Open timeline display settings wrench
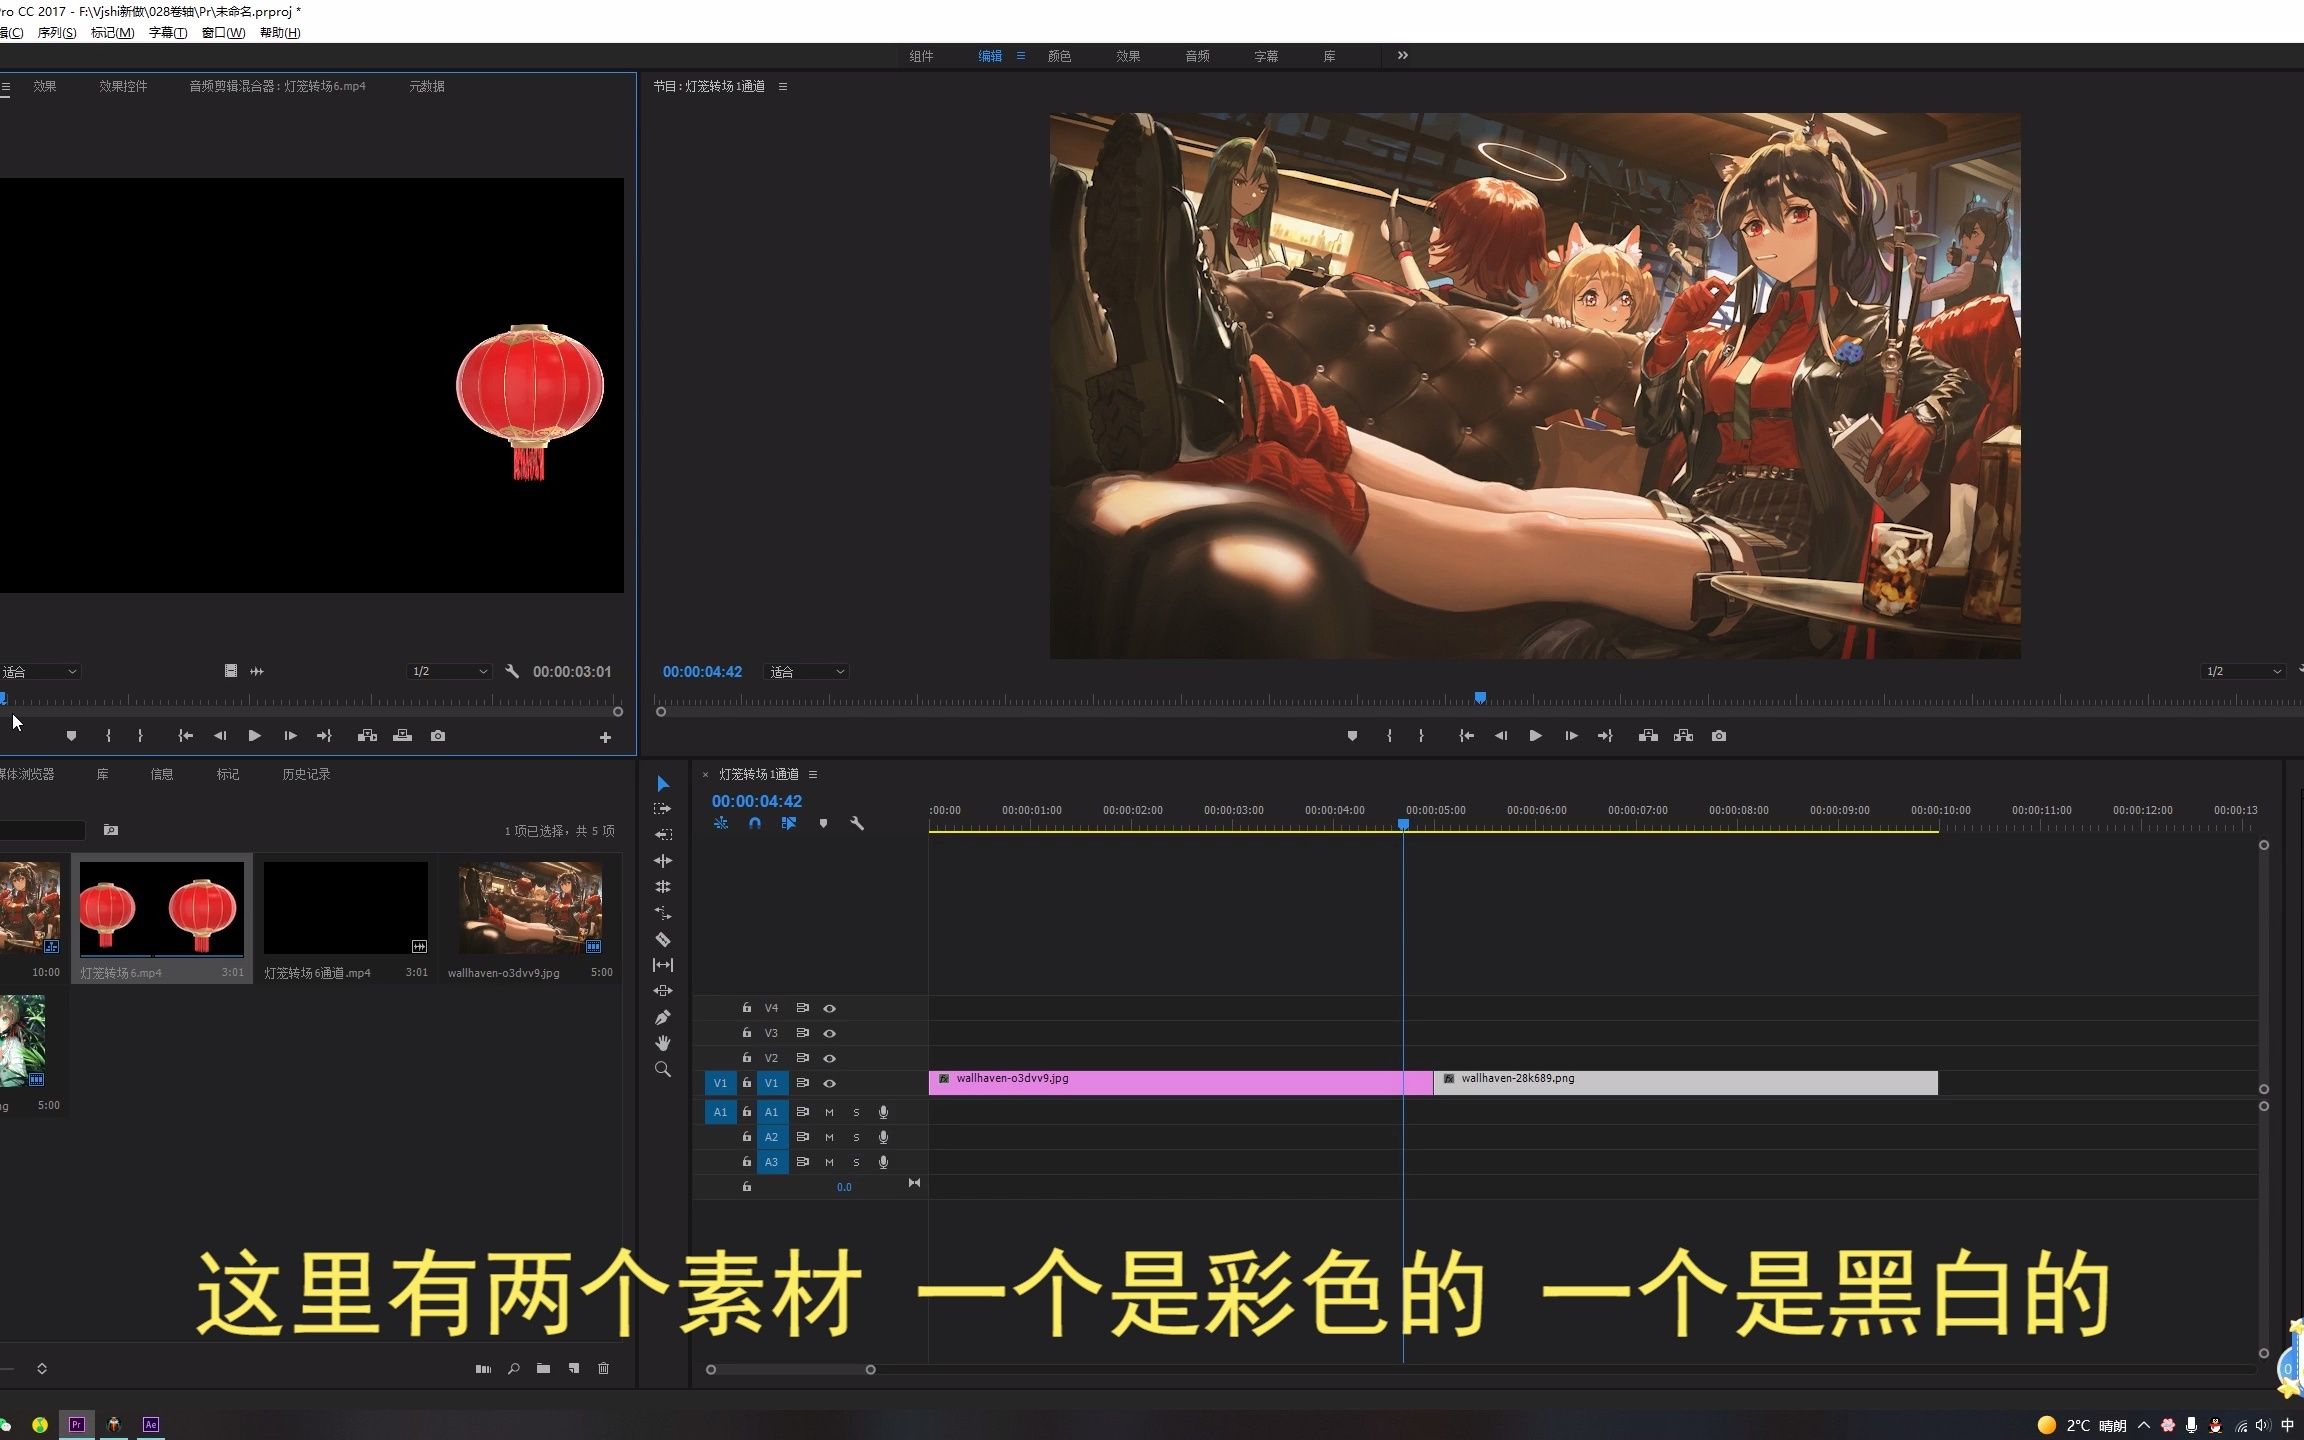This screenshot has height=1440, width=2304. coord(857,823)
